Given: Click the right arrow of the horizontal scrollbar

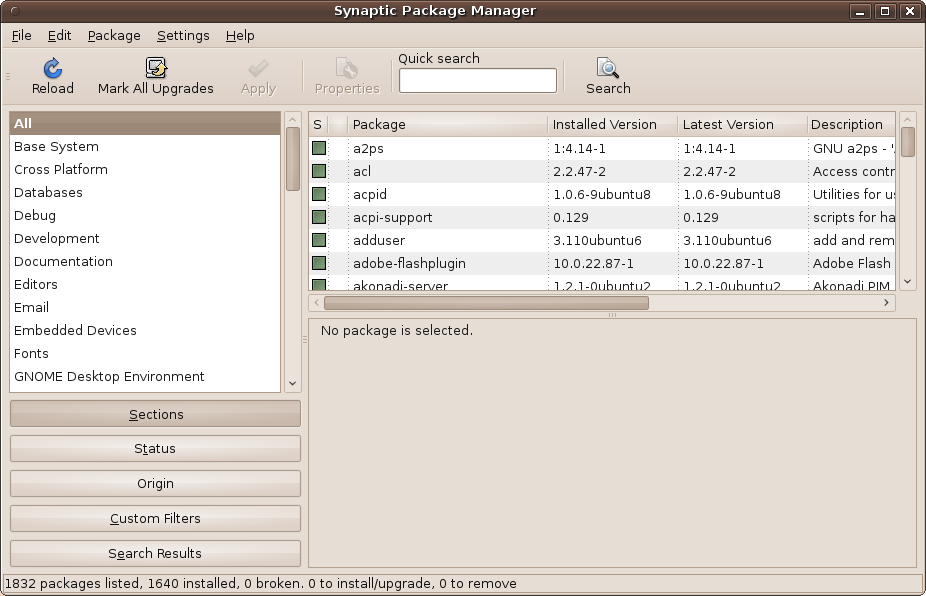Looking at the screenshot, I should (x=886, y=302).
